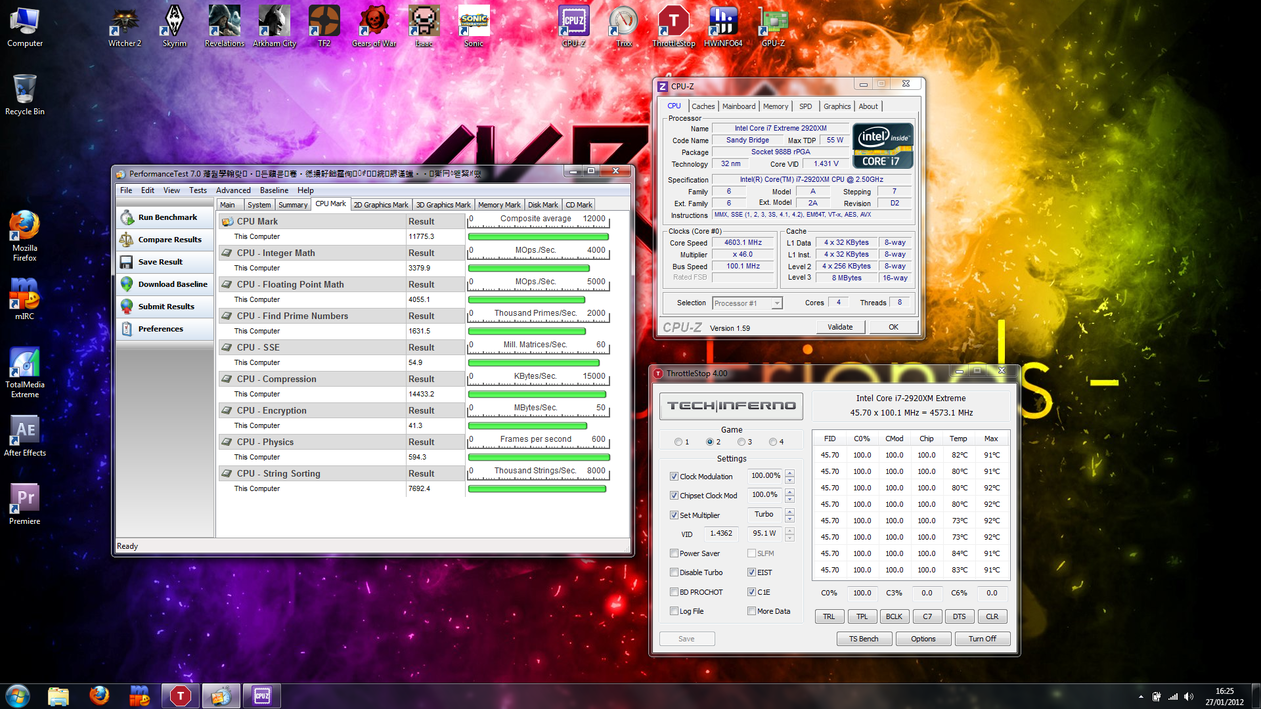Image resolution: width=1261 pixels, height=709 pixels.
Task: Select profile radio button 1
Action: click(x=679, y=442)
